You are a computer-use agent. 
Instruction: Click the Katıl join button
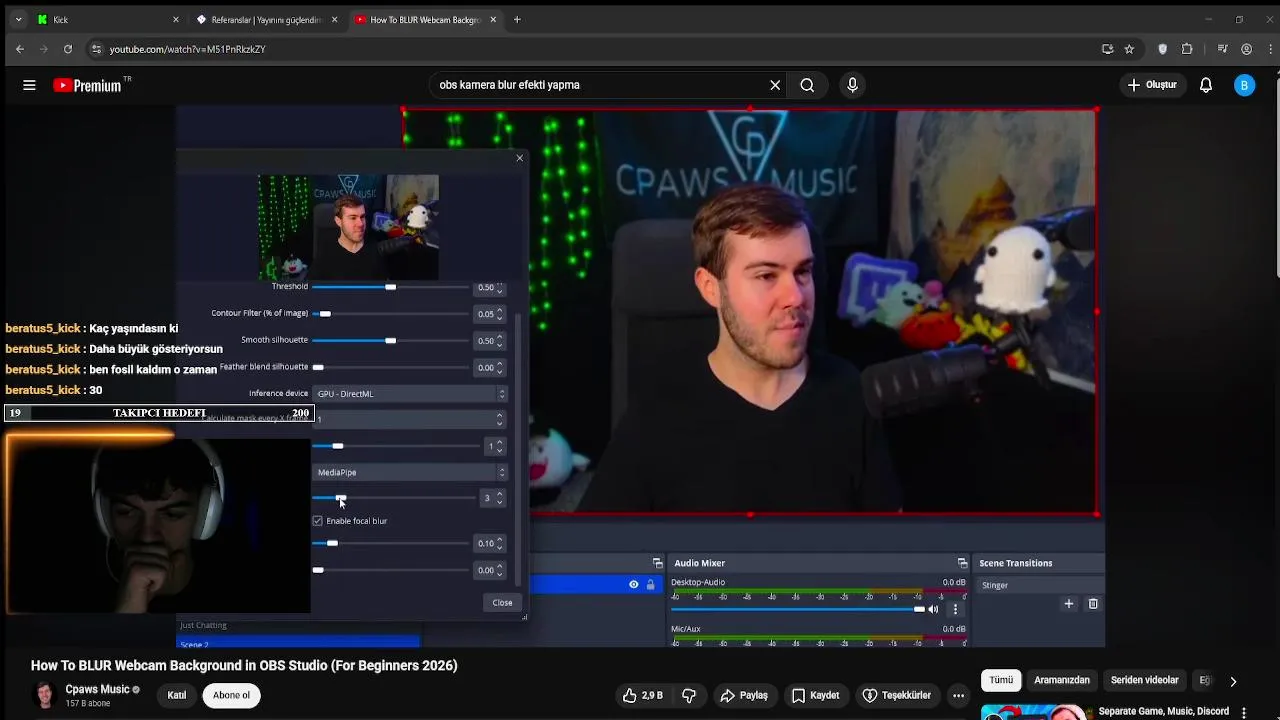[177, 695]
